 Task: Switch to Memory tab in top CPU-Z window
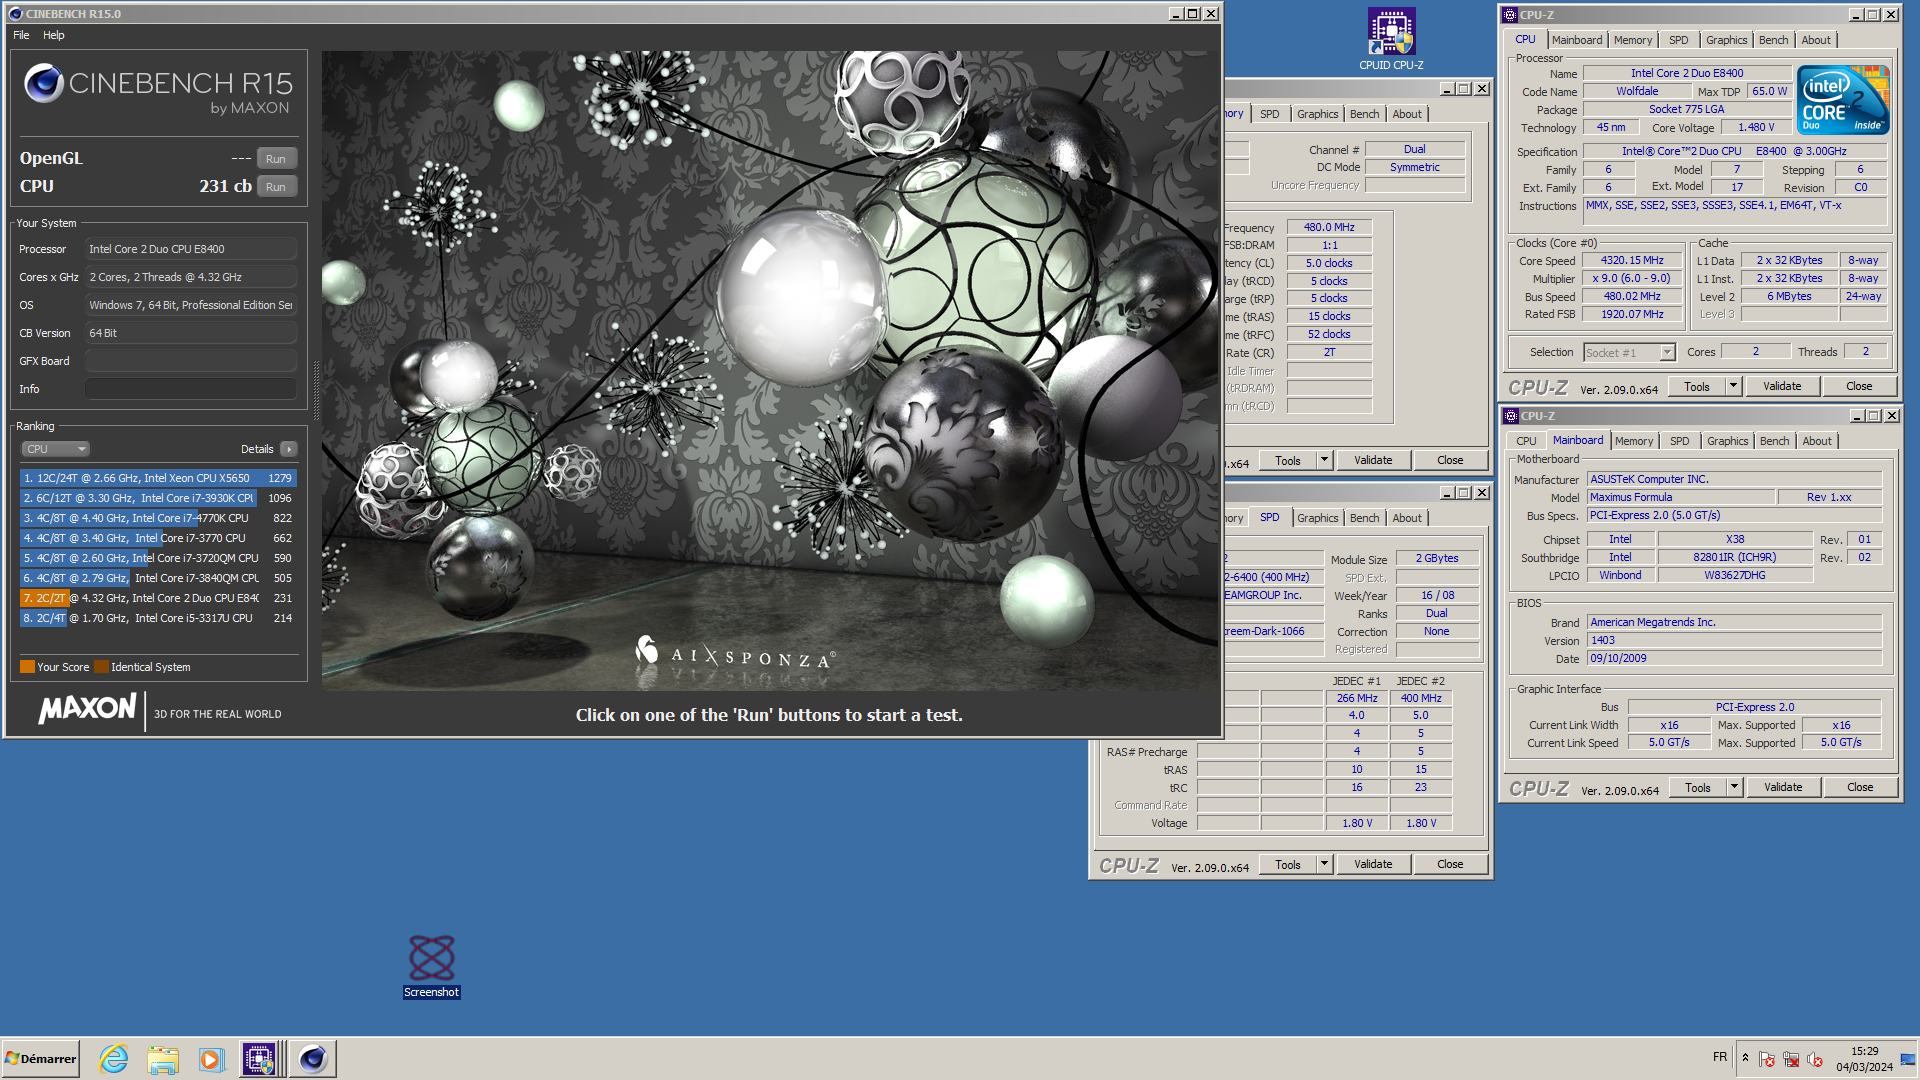tap(1633, 40)
